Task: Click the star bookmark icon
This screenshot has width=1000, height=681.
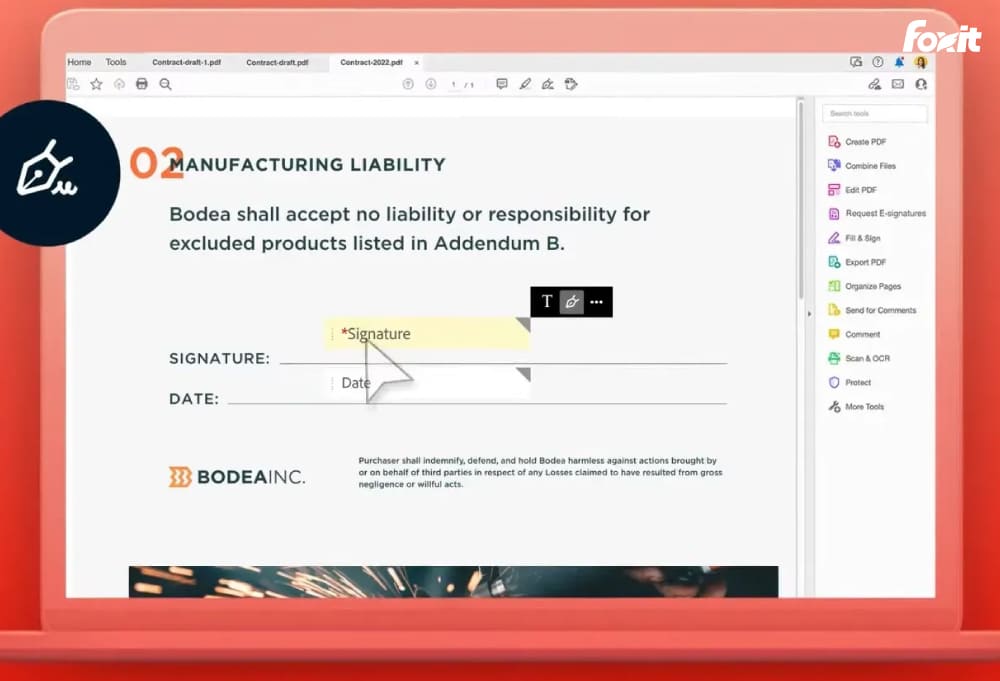Action: (x=96, y=84)
